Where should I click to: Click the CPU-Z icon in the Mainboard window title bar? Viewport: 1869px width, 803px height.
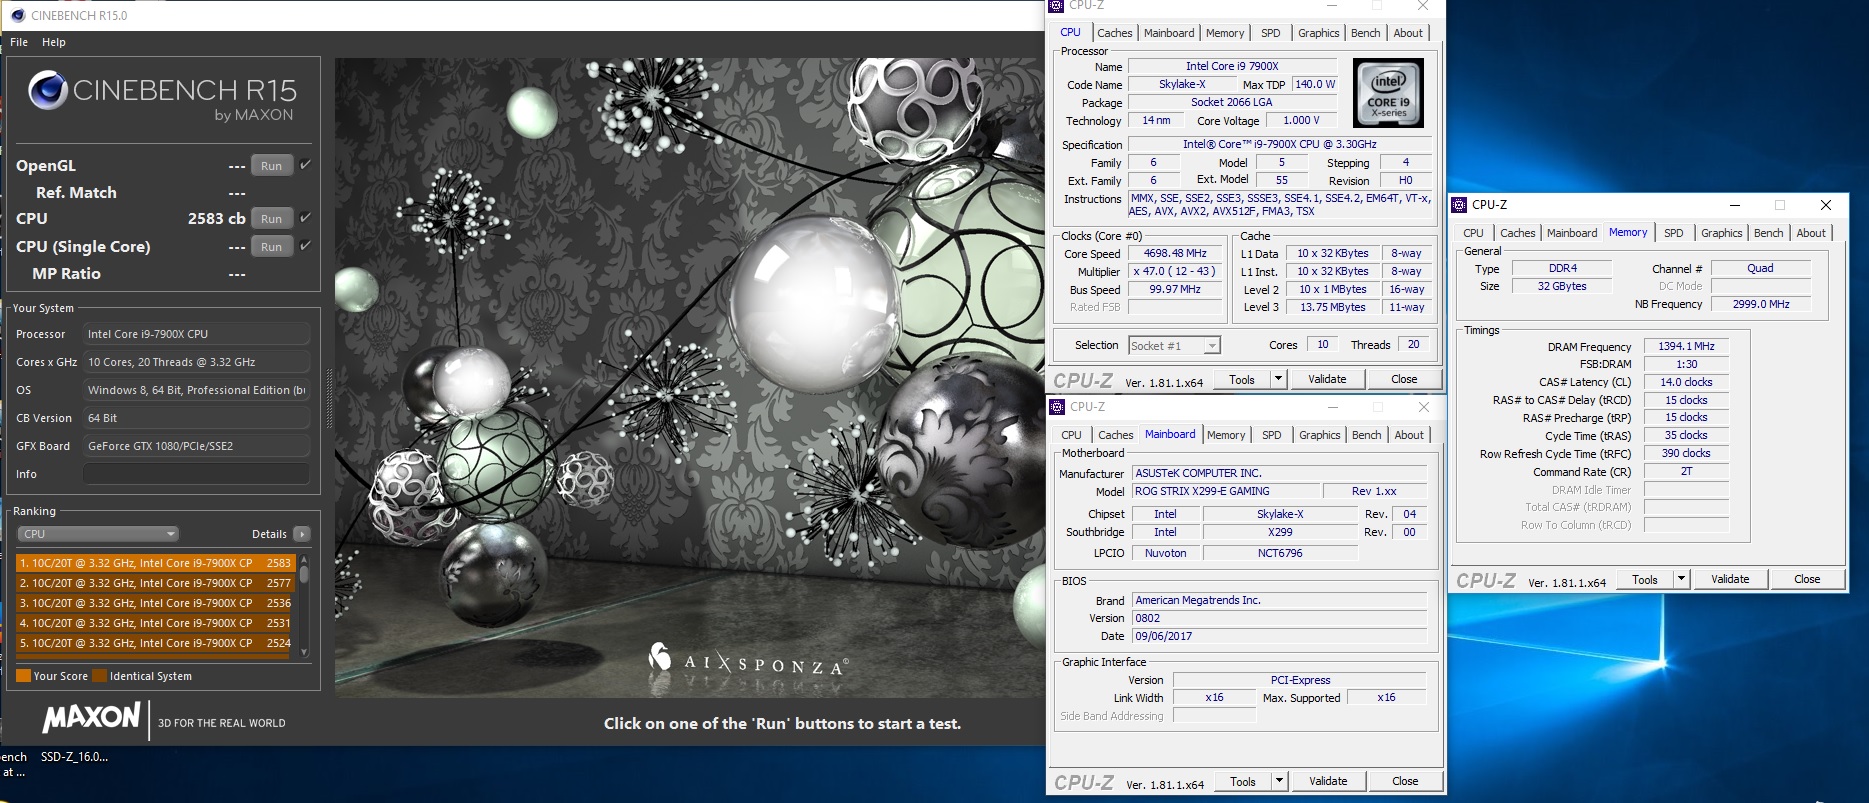(x=1057, y=407)
